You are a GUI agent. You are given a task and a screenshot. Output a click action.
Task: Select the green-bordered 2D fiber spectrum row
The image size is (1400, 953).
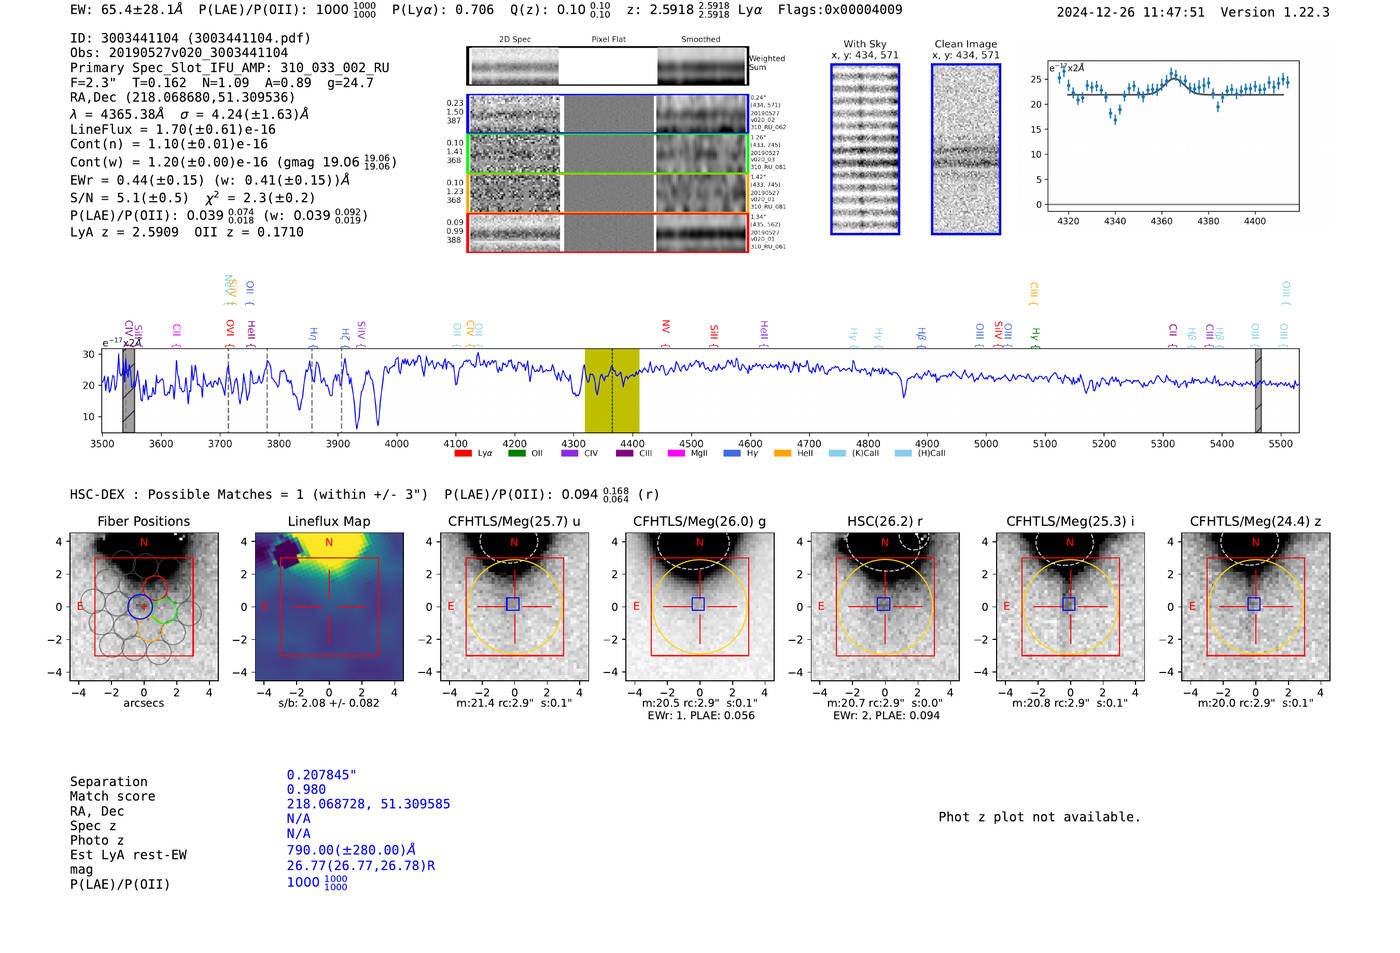click(608, 154)
